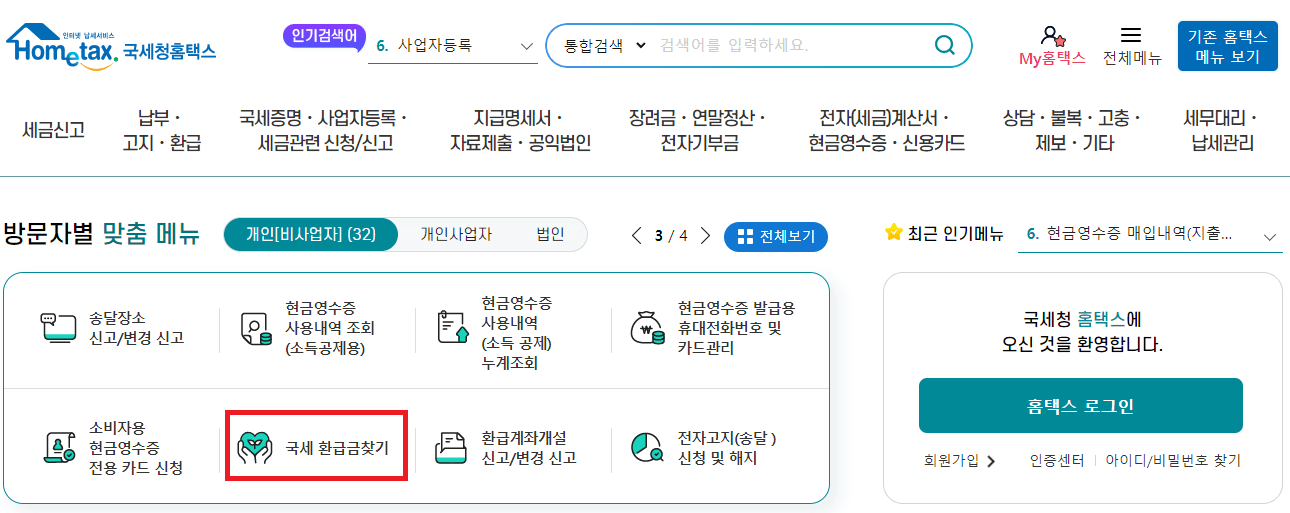This screenshot has height=513, width=1290.
Task: Click the arrow next to 회원가입
Action: pyautogui.click(x=991, y=462)
